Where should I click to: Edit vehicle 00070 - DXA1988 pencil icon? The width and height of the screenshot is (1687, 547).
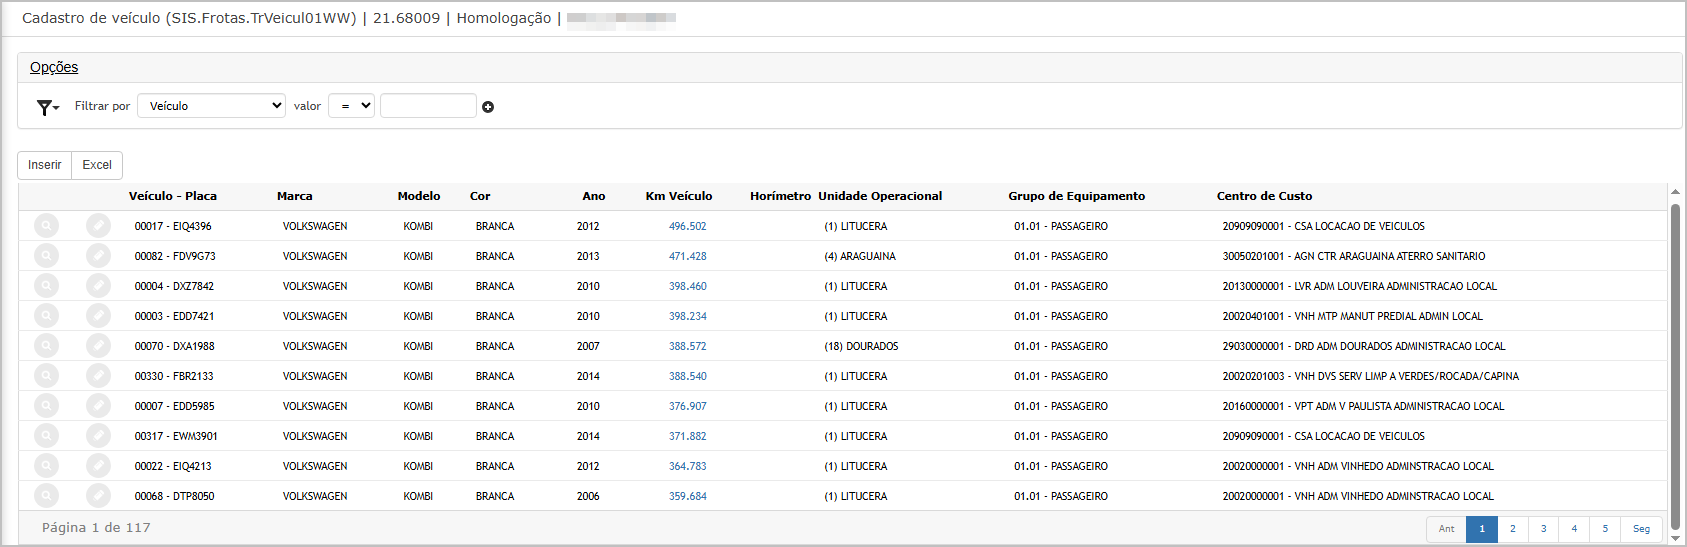coord(98,346)
